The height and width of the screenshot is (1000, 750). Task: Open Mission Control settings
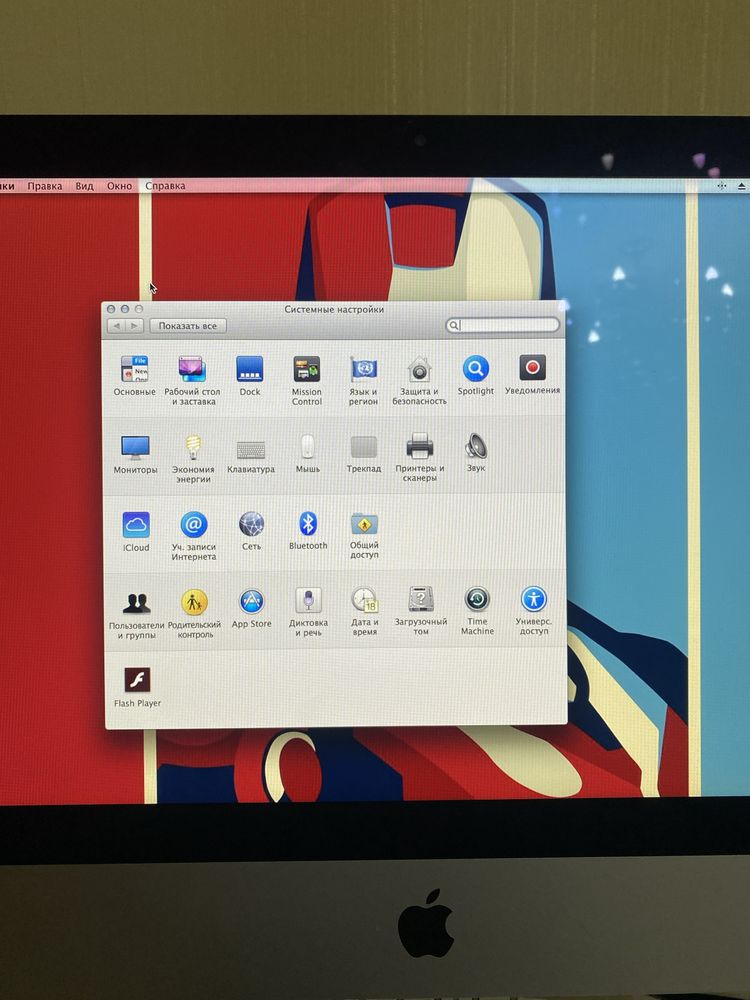pyautogui.click(x=307, y=369)
